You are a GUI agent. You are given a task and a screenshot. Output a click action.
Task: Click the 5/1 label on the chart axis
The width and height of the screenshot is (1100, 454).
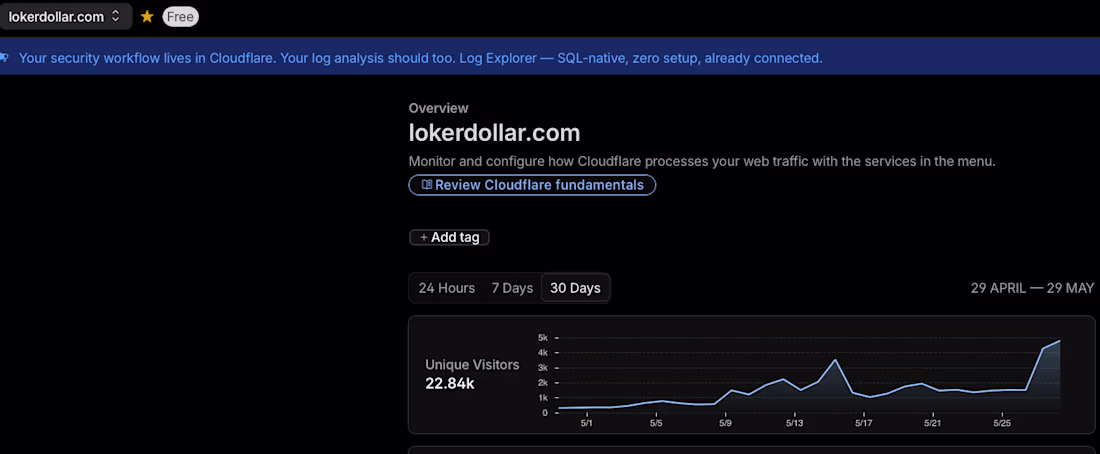[x=587, y=424]
